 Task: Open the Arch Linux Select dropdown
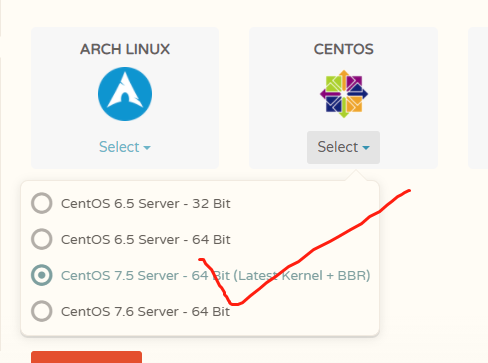(x=125, y=147)
